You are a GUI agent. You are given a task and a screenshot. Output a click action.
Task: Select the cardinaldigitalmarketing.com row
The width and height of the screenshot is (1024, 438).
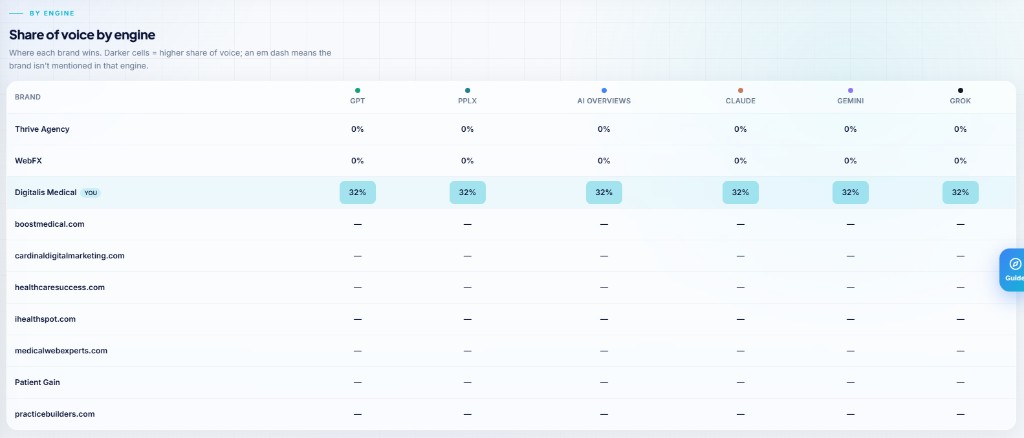coord(511,256)
